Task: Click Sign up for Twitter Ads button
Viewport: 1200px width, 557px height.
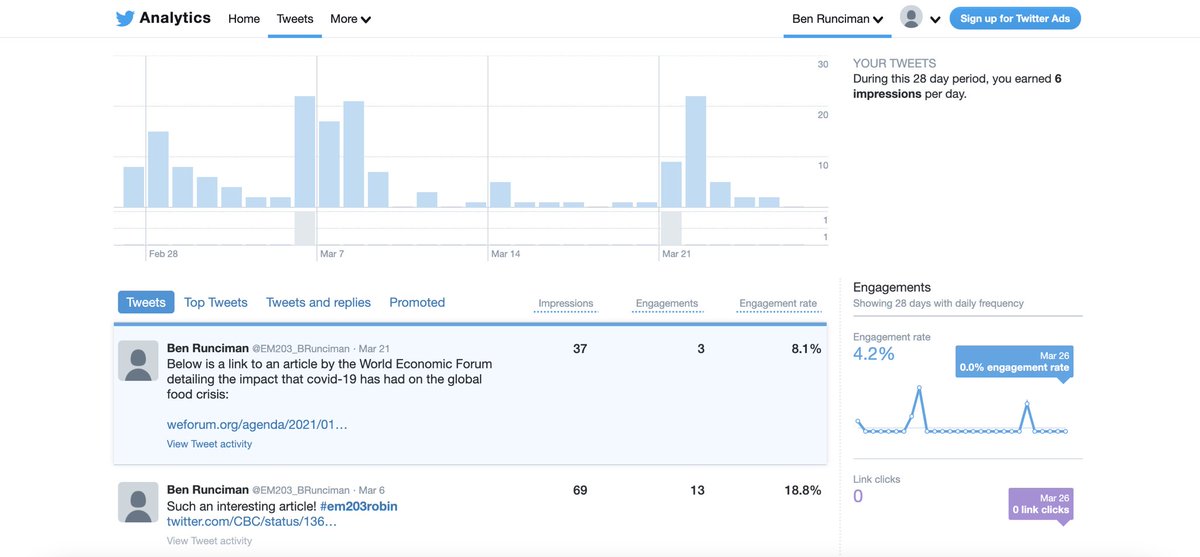Action: pyautogui.click(x=1015, y=18)
